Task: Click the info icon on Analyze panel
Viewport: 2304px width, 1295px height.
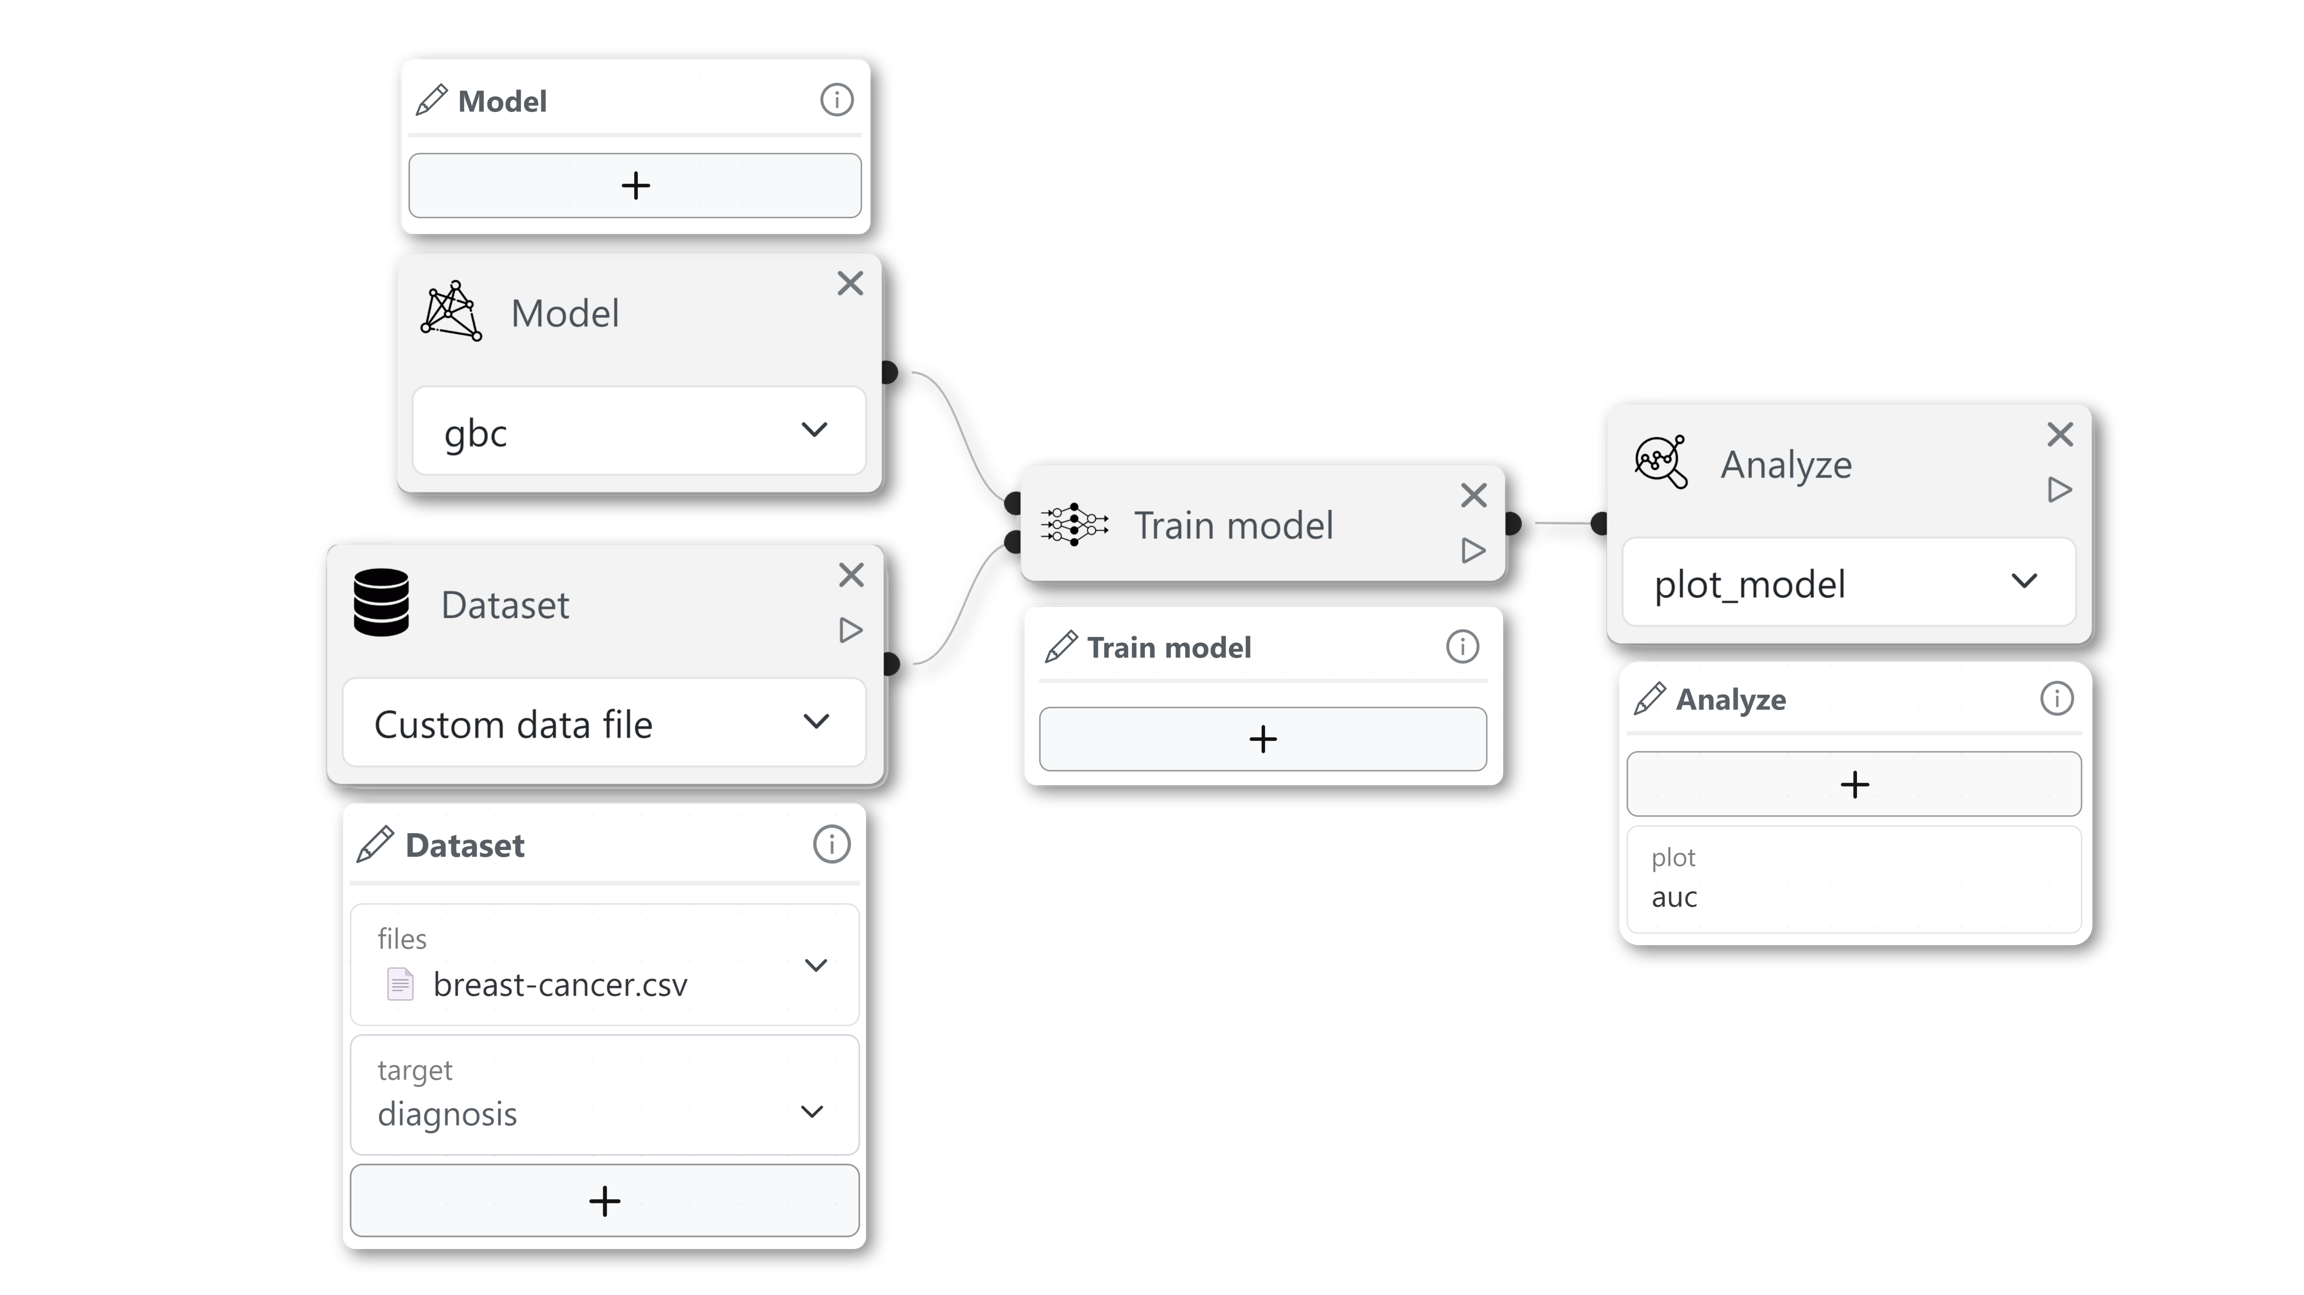Action: [x=2056, y=698]
